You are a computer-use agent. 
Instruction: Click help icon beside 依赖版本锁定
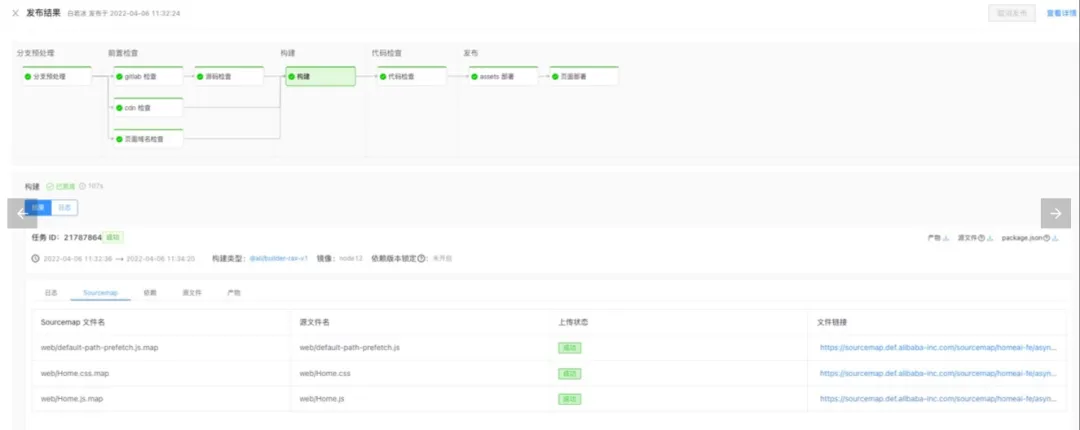422,259
